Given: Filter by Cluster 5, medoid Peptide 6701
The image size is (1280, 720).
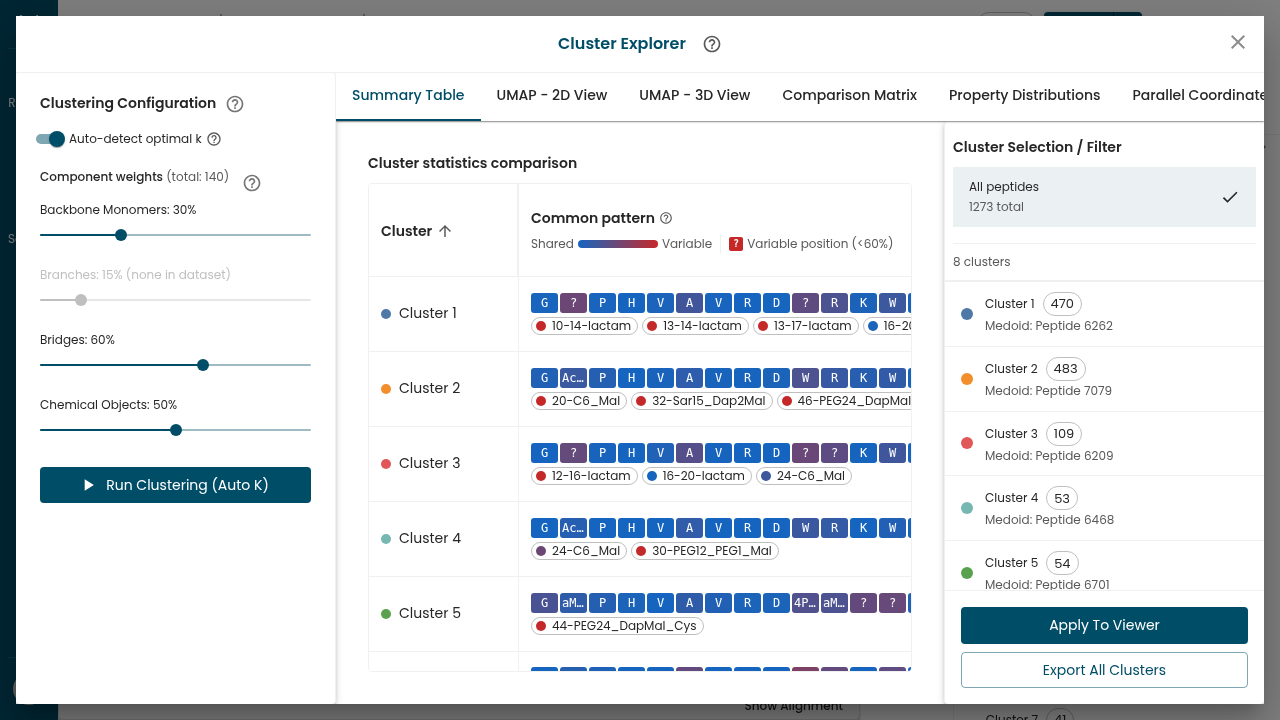Looking at the screenshot, I should (1104, 566).
